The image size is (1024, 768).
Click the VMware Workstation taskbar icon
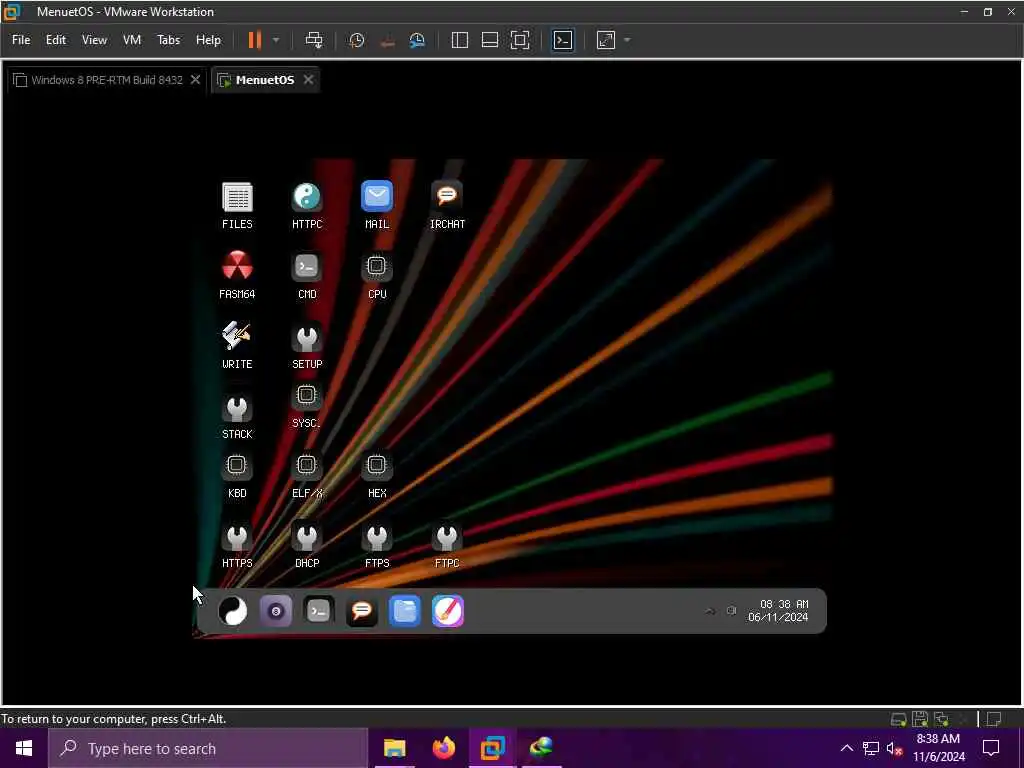493,748
